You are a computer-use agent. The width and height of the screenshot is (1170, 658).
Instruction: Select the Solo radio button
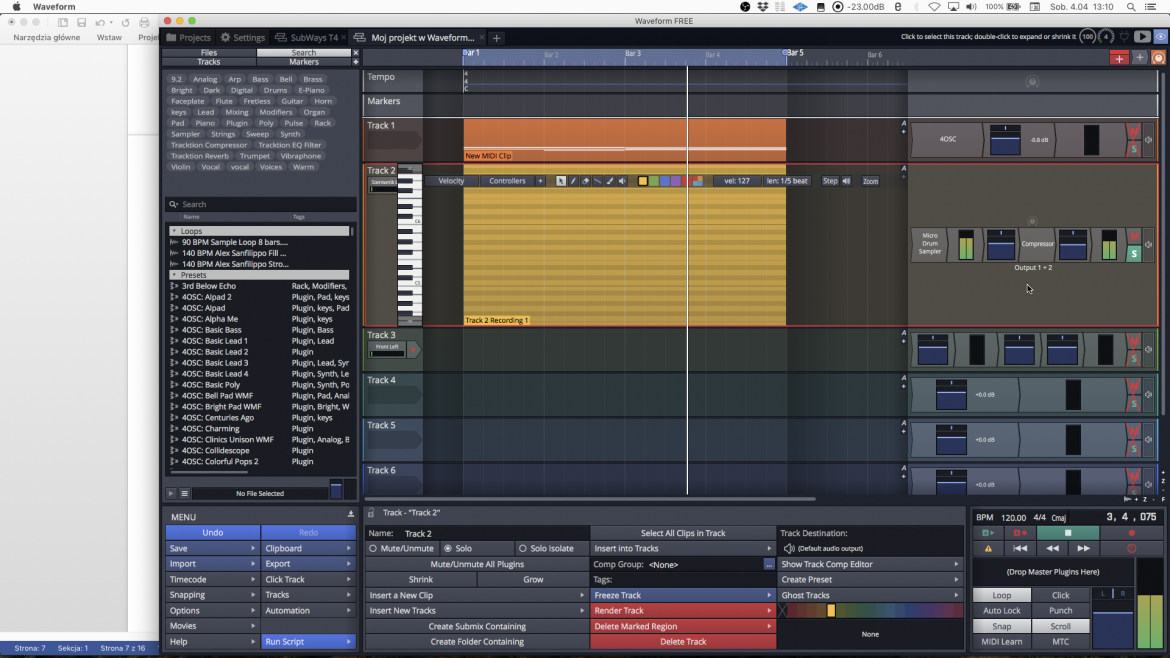448,548
